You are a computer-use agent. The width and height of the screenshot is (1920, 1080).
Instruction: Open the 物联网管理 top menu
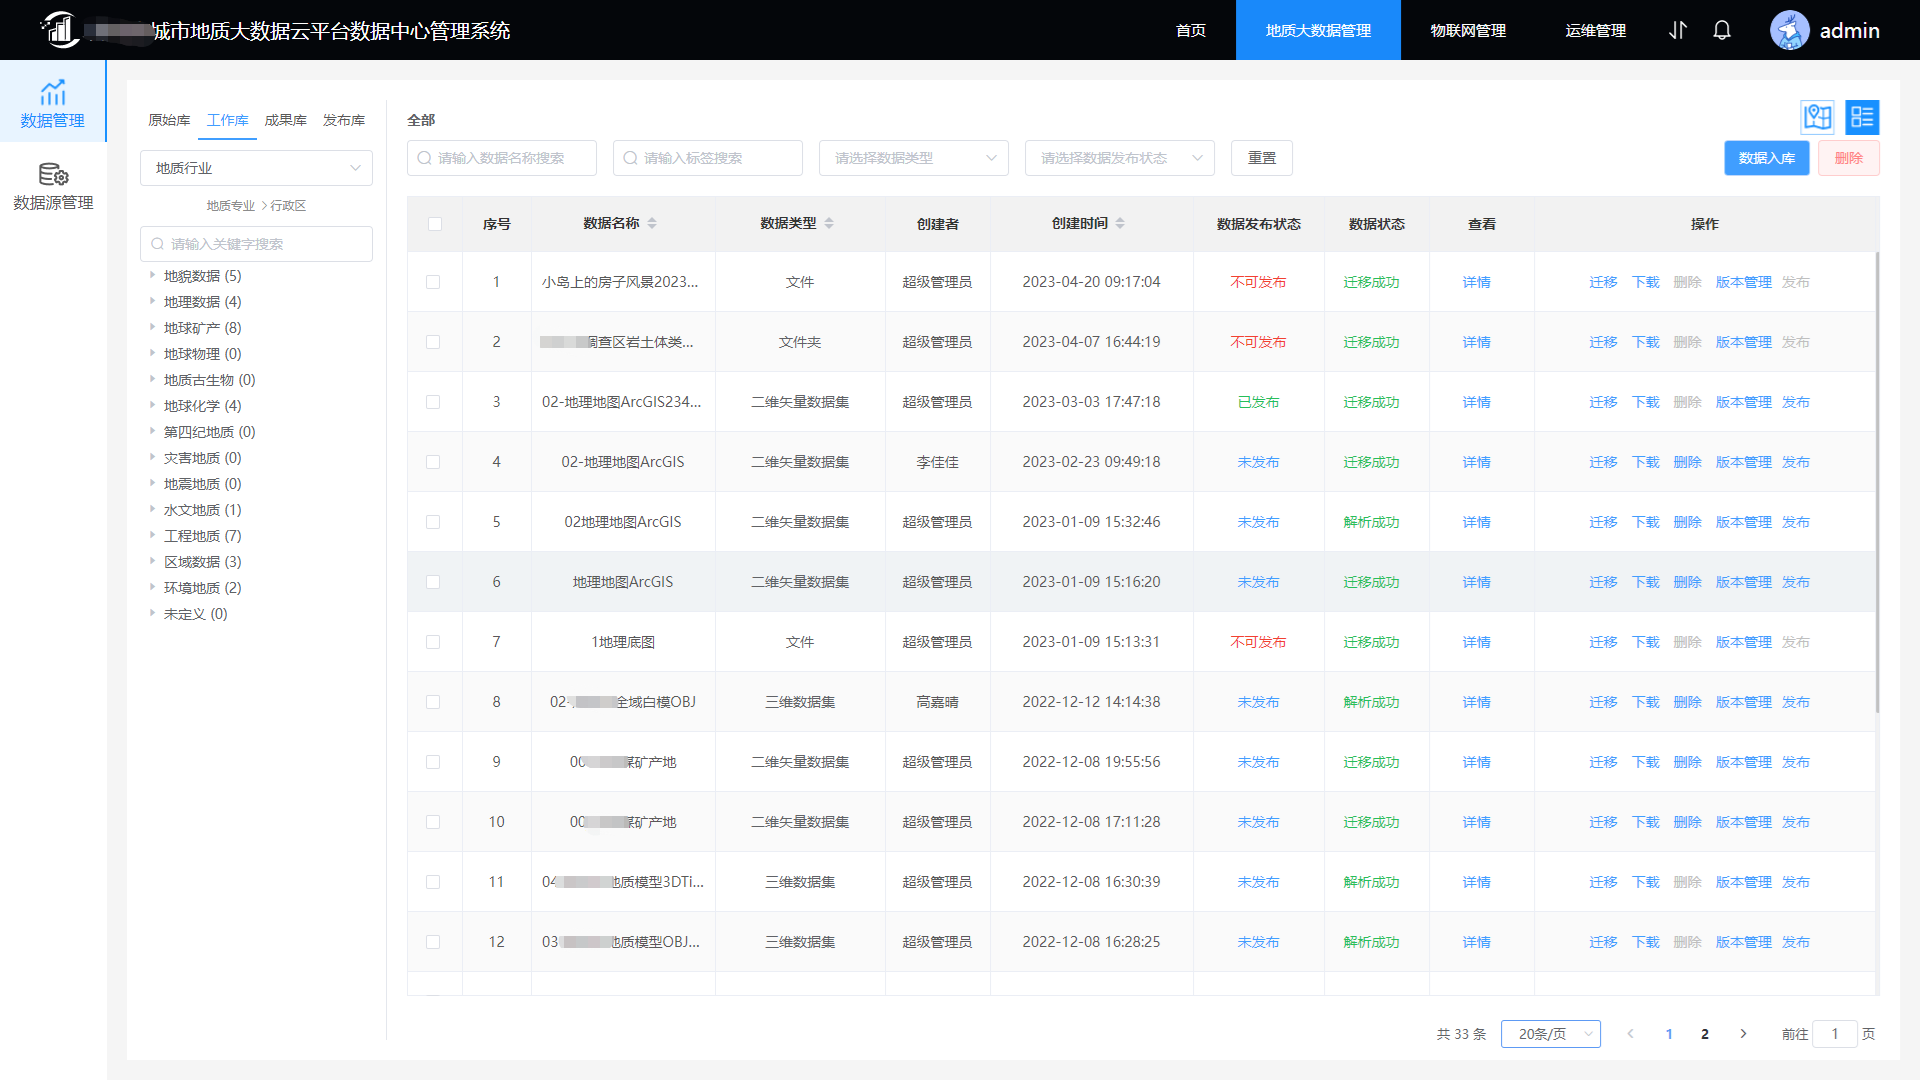pyautogui.click(x=1467, y=30)
